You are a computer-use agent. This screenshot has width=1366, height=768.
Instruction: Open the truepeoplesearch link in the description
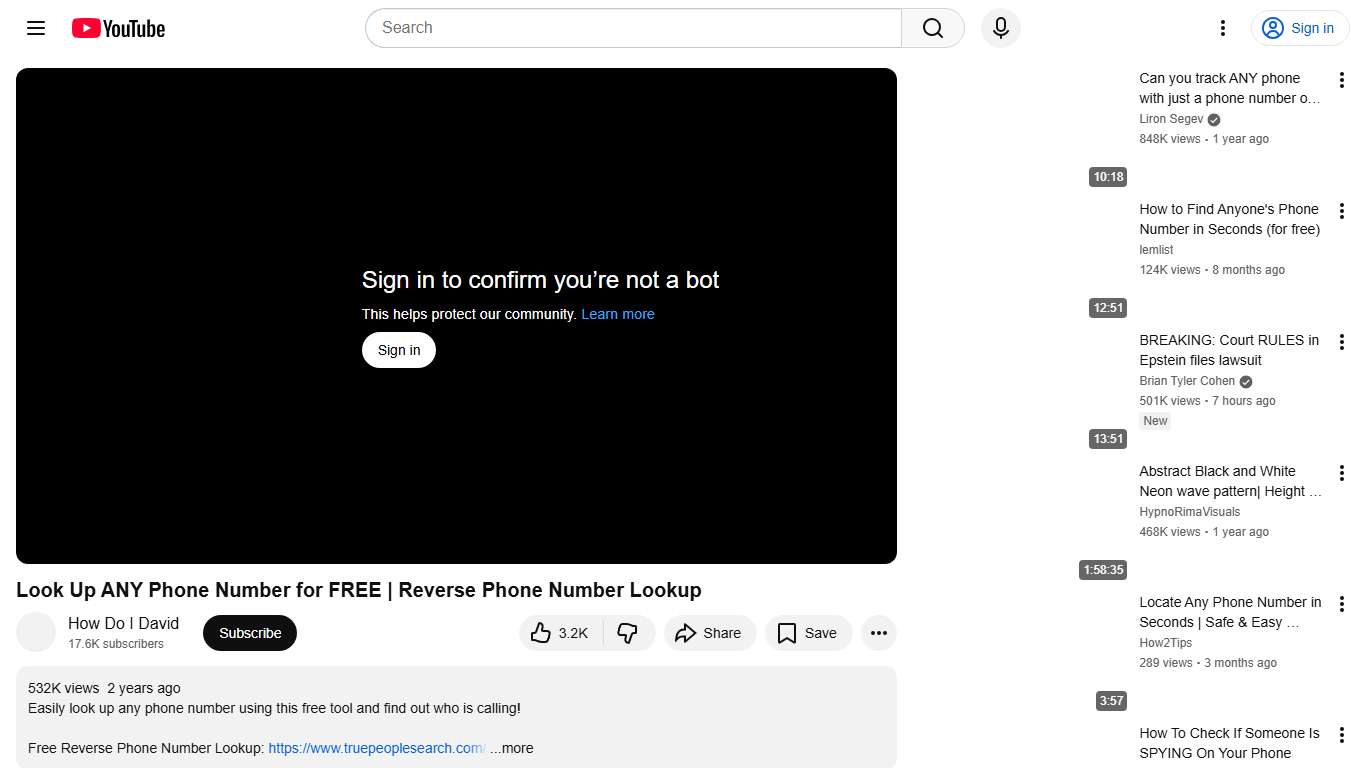click(x=375, y=748)
